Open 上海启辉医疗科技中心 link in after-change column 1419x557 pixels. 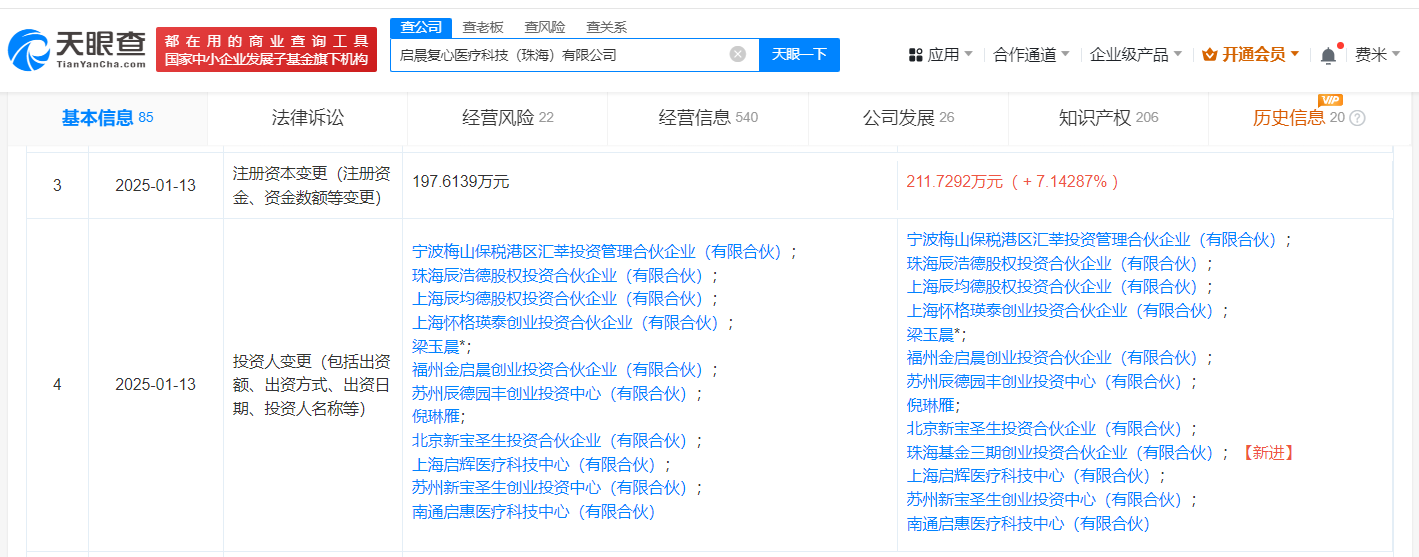click(x=1030, y=476)
